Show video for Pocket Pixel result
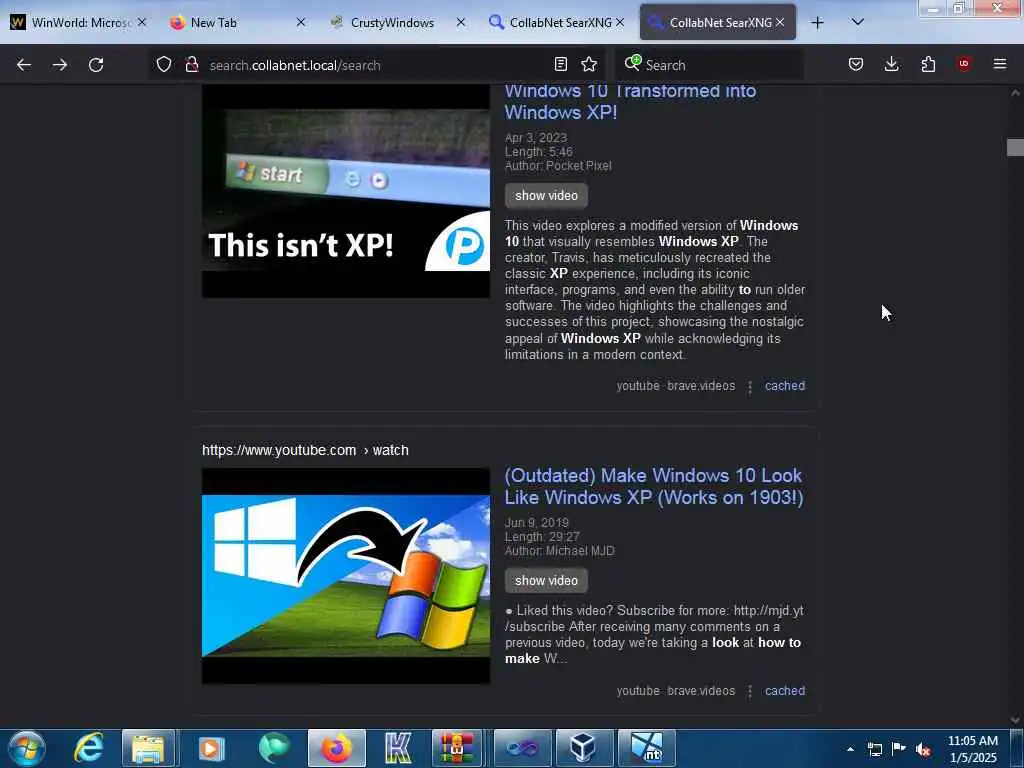1024x768 pixels. click(546, 195)
